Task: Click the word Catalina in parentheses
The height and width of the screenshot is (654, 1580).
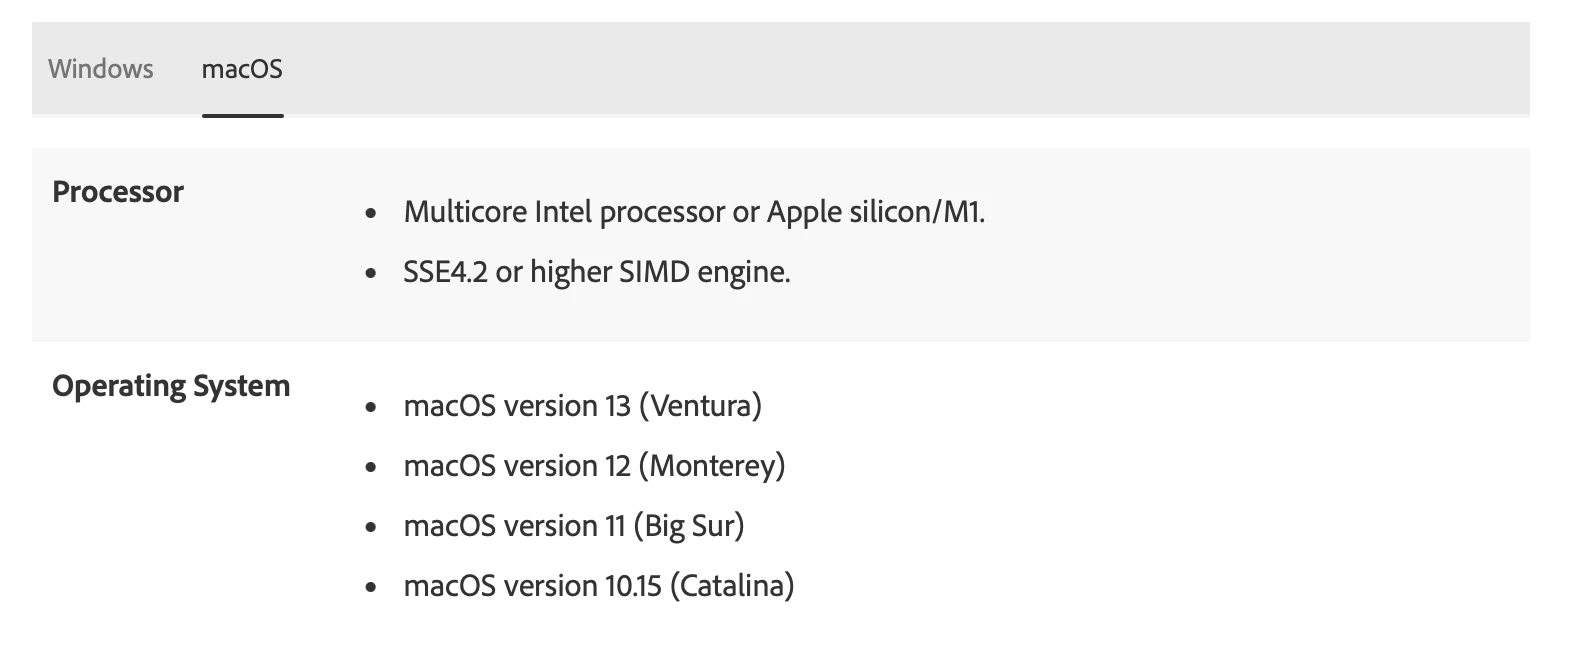Action: tap(732, 586)
